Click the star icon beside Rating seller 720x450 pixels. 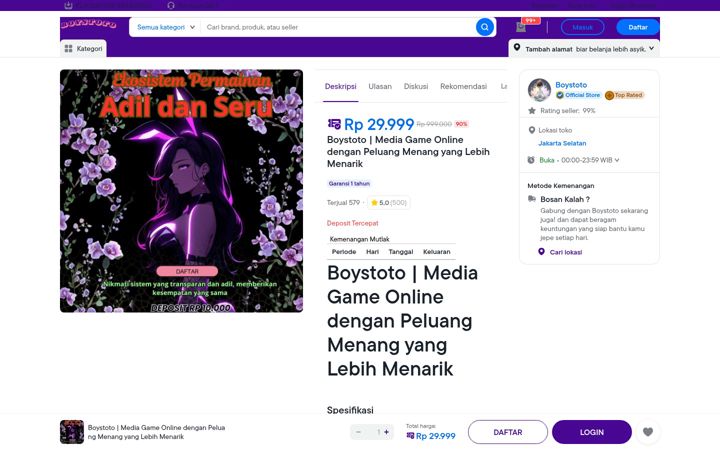[532, 111]
